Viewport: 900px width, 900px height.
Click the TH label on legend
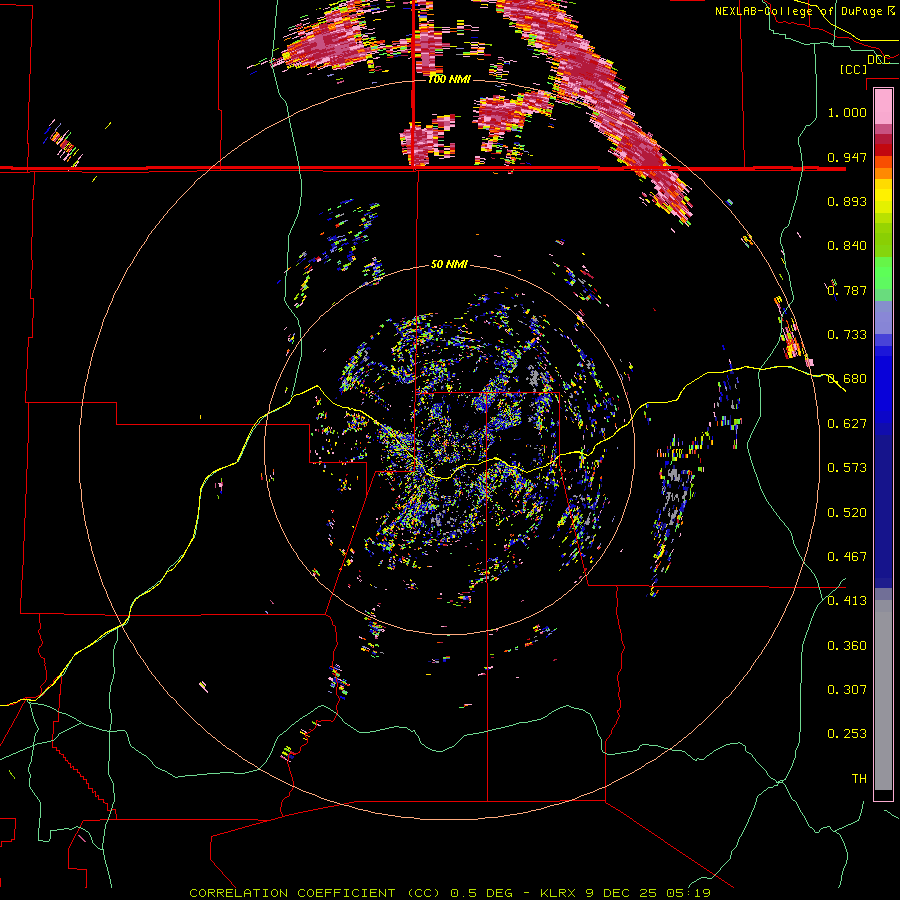tap(859, 779)
